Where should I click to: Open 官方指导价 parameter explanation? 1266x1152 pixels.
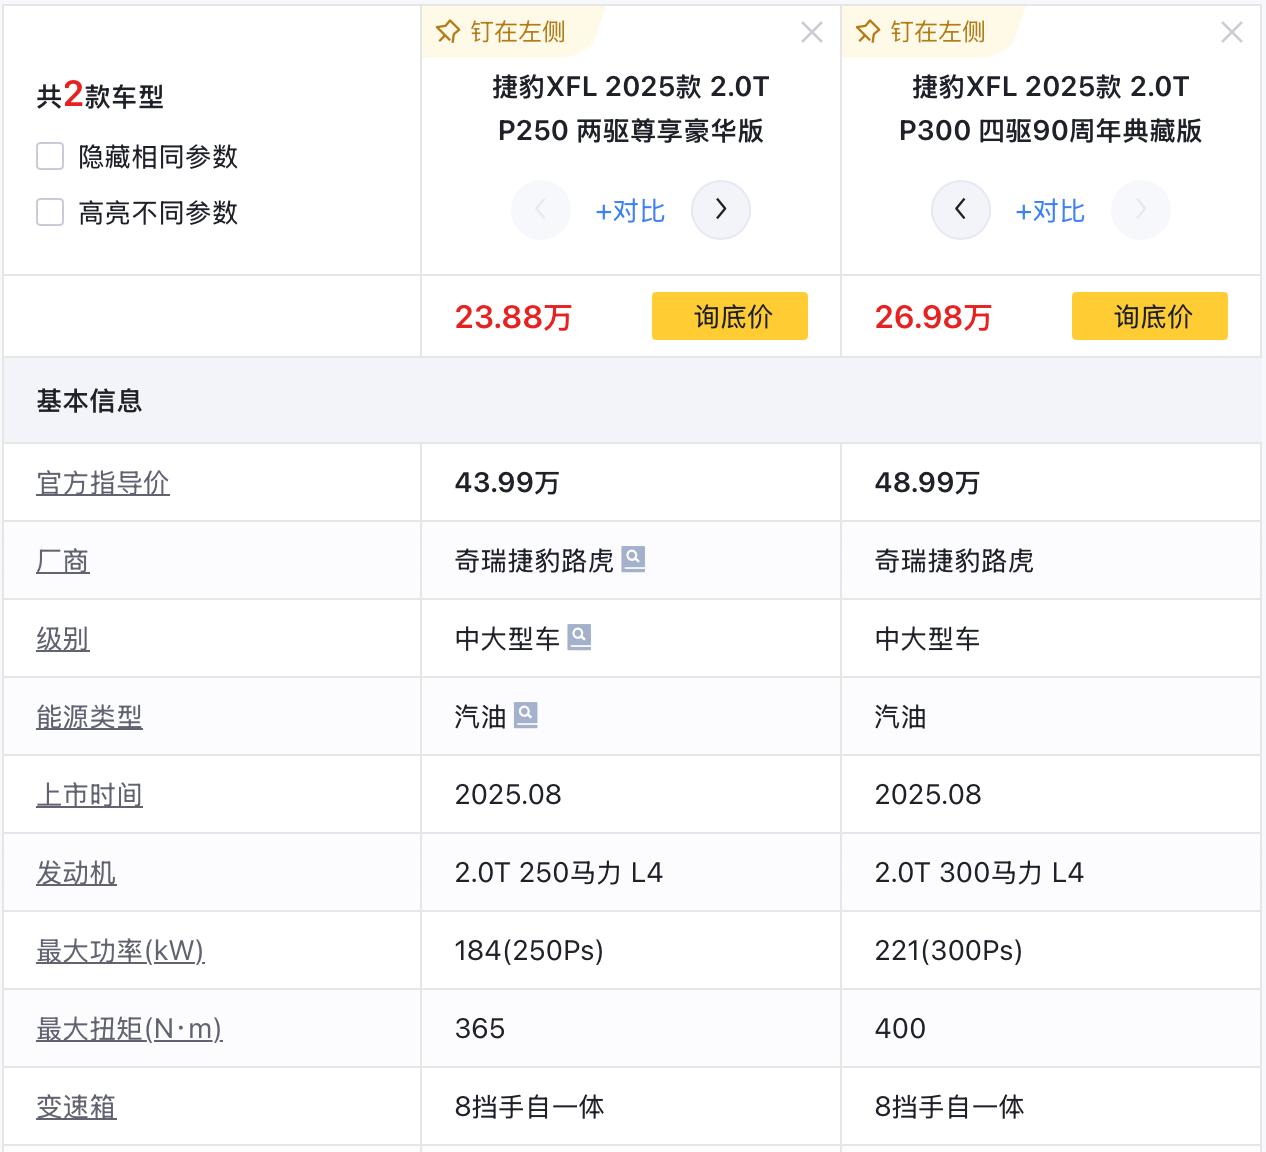click(x=103, y=483)
